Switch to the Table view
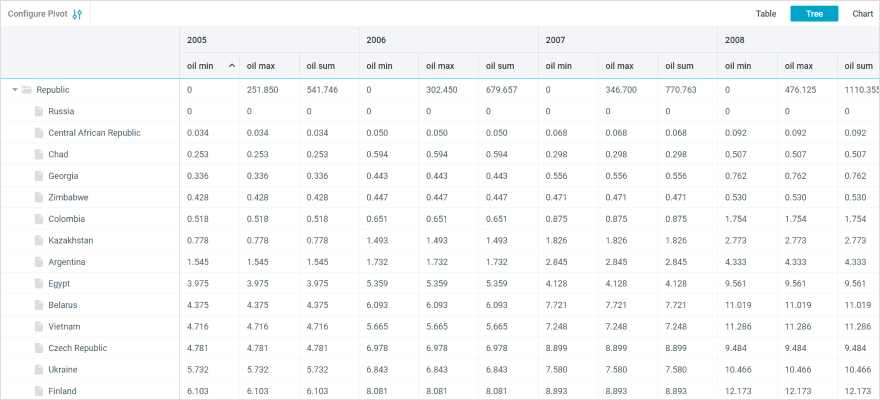This screenshot has height=400, width=880. click(766, 14)
